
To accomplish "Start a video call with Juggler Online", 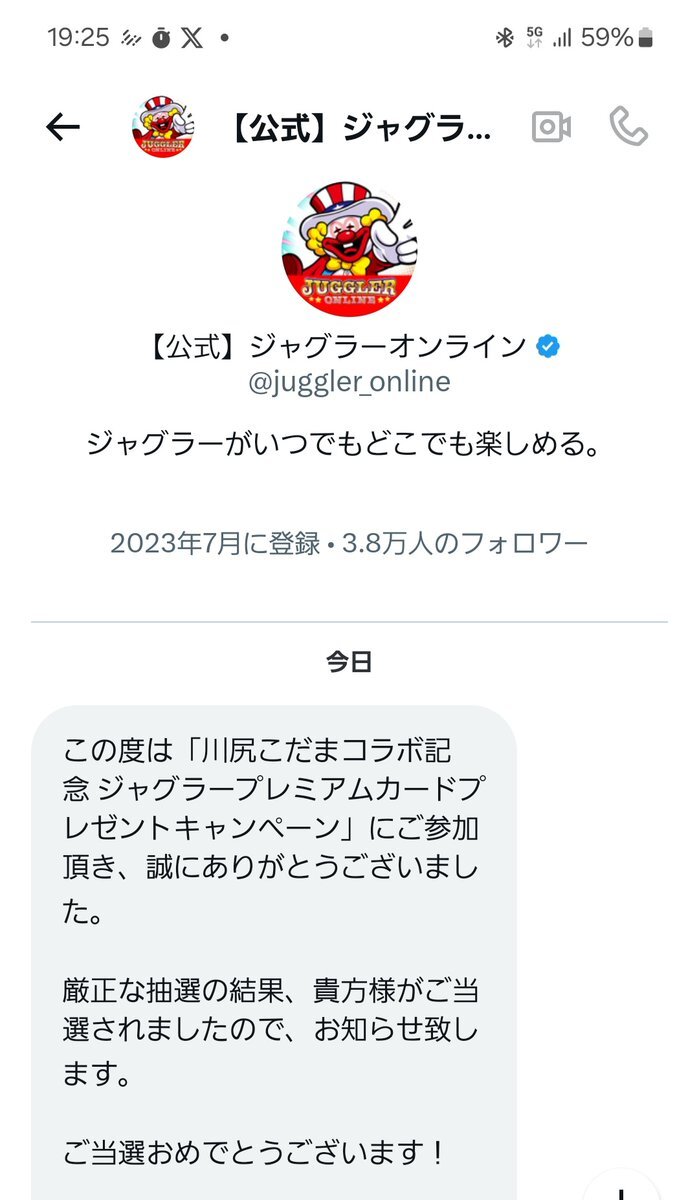I will click(551, 127).
